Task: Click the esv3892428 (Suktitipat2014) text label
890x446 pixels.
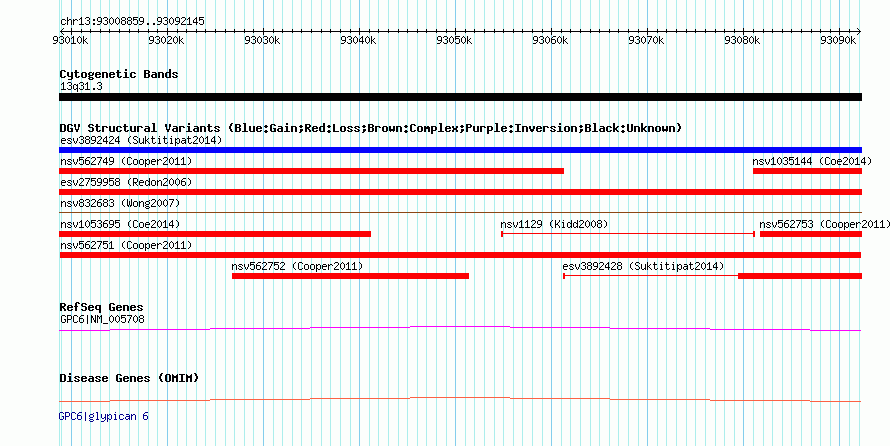Action: [x=643, y=266]
